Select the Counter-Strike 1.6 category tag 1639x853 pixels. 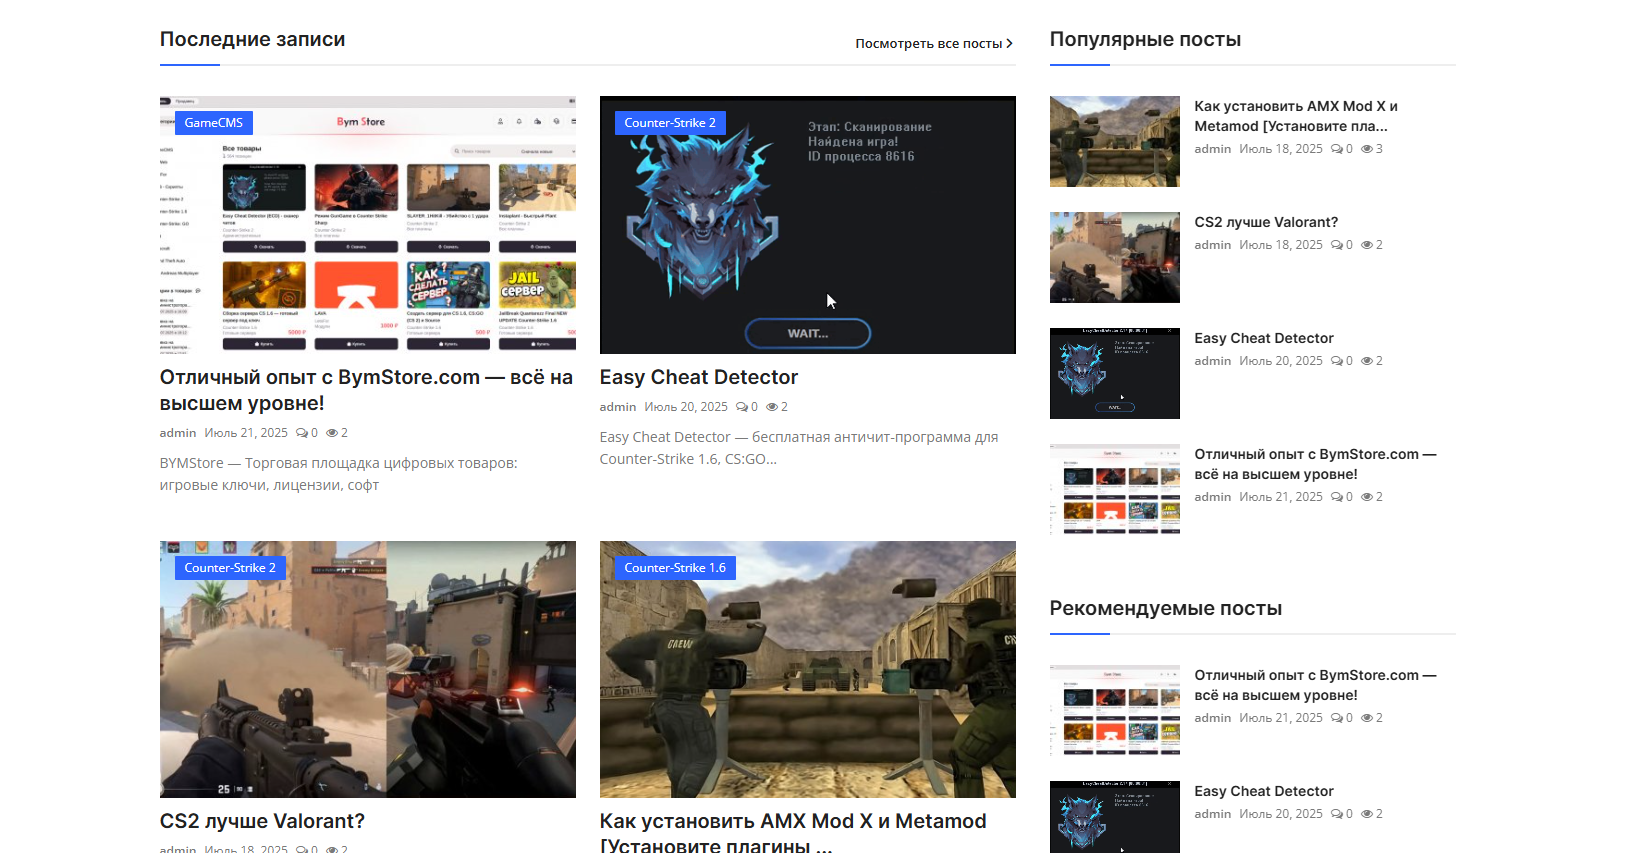pos(674,568)
